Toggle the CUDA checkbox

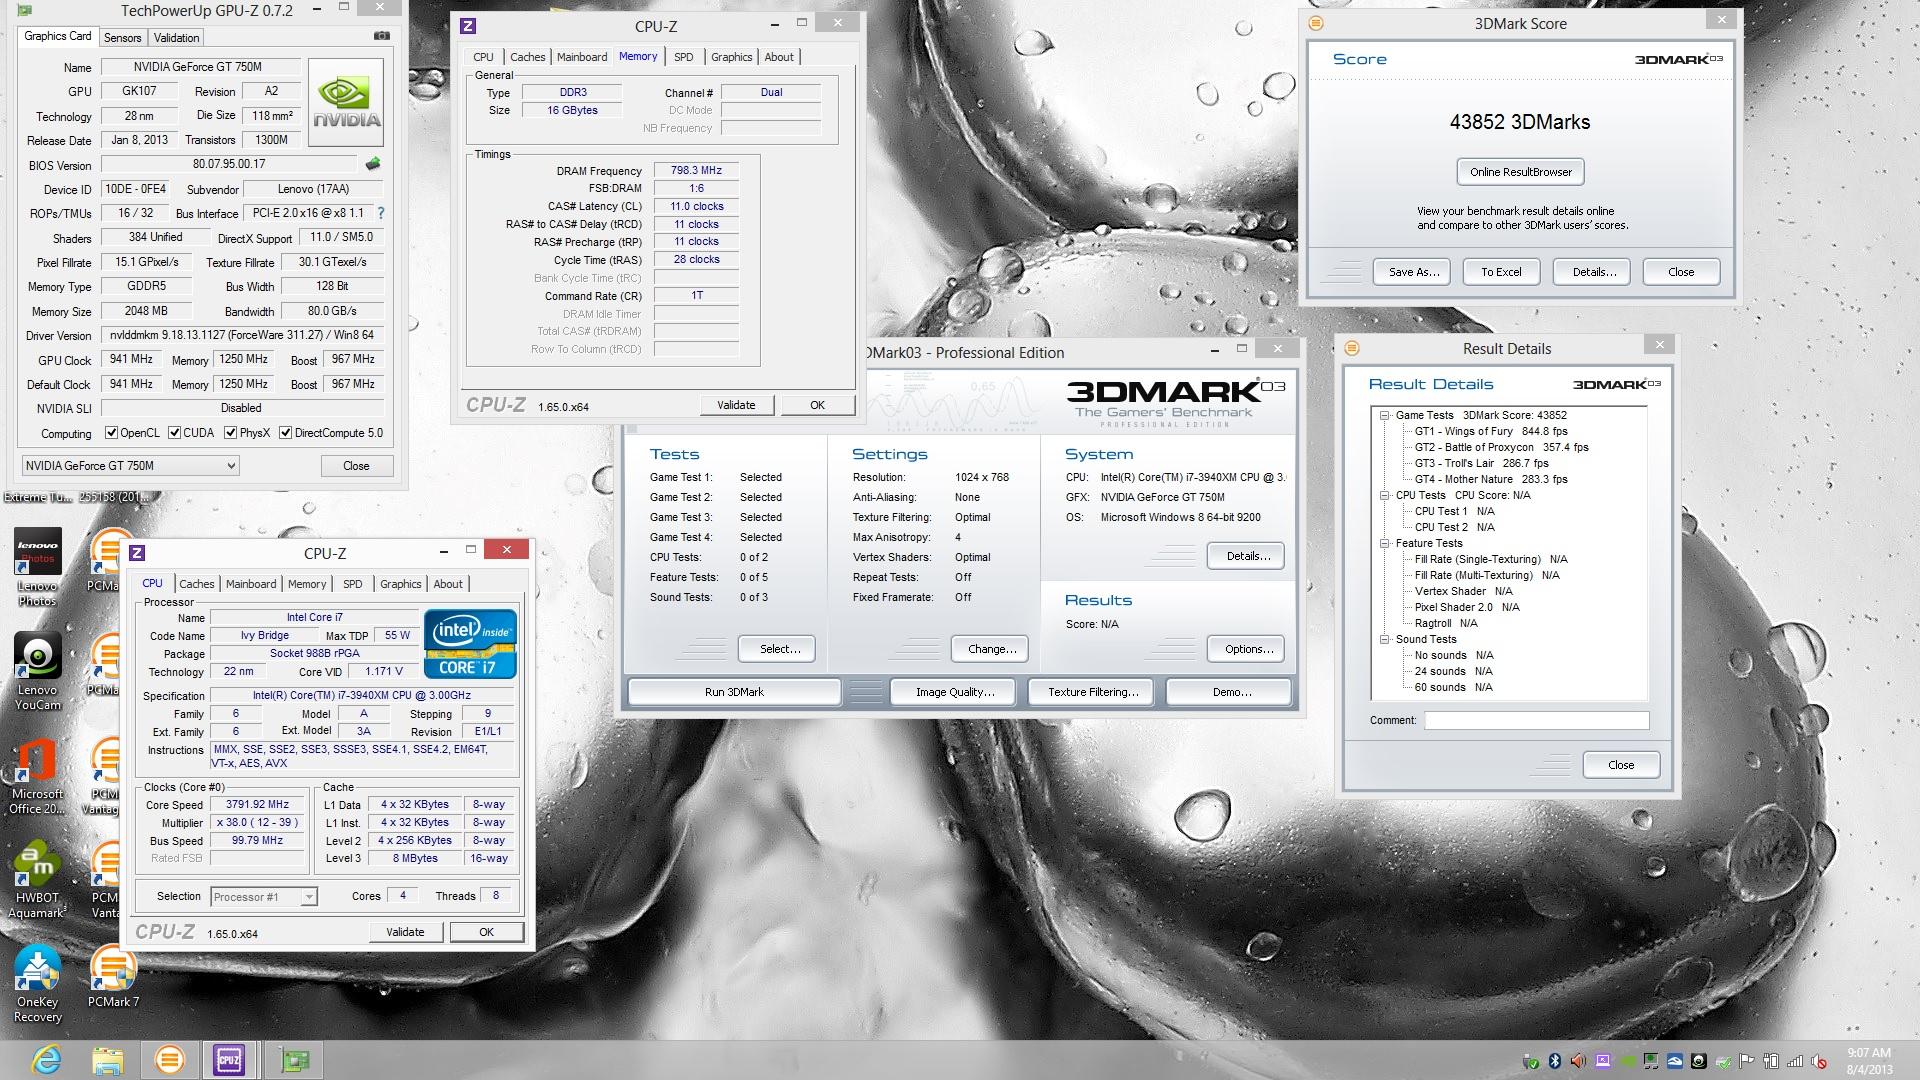click(175, 433)
